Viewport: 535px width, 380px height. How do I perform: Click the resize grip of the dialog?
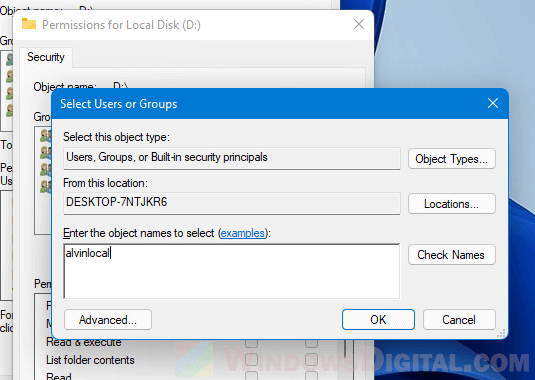point(501,333)
